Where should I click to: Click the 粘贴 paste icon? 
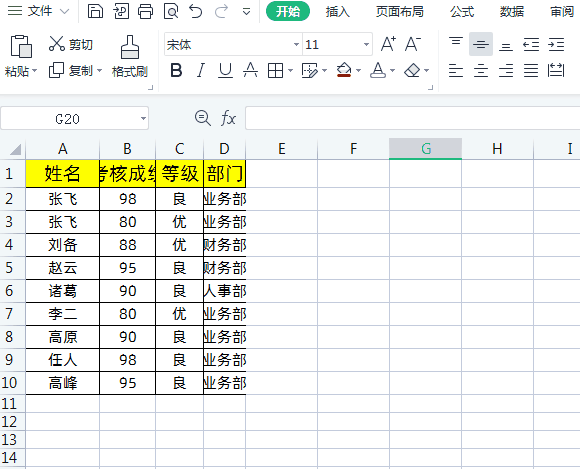21,46
